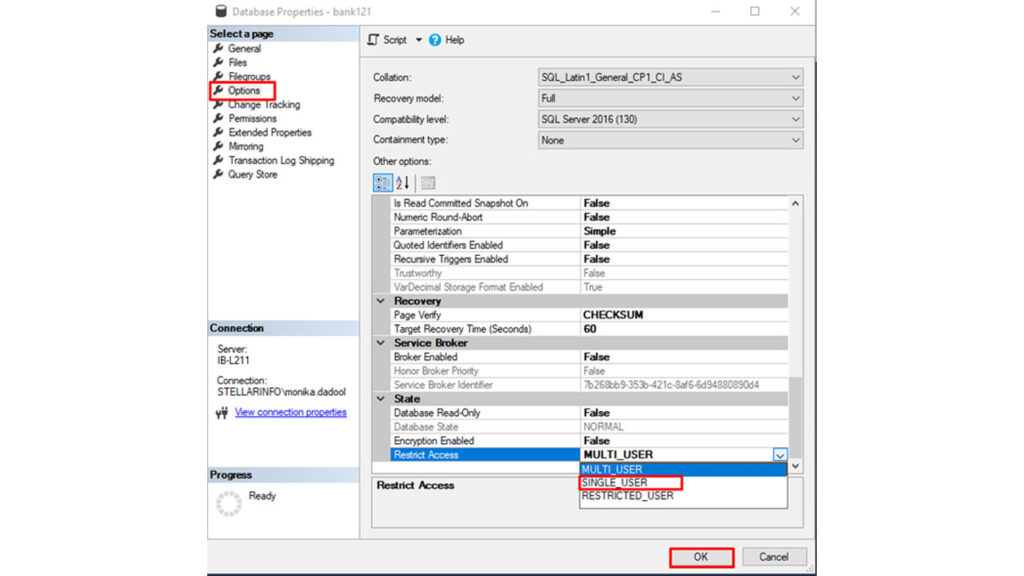
Task: Select the Parameterization row
Action: click(590, 231)
